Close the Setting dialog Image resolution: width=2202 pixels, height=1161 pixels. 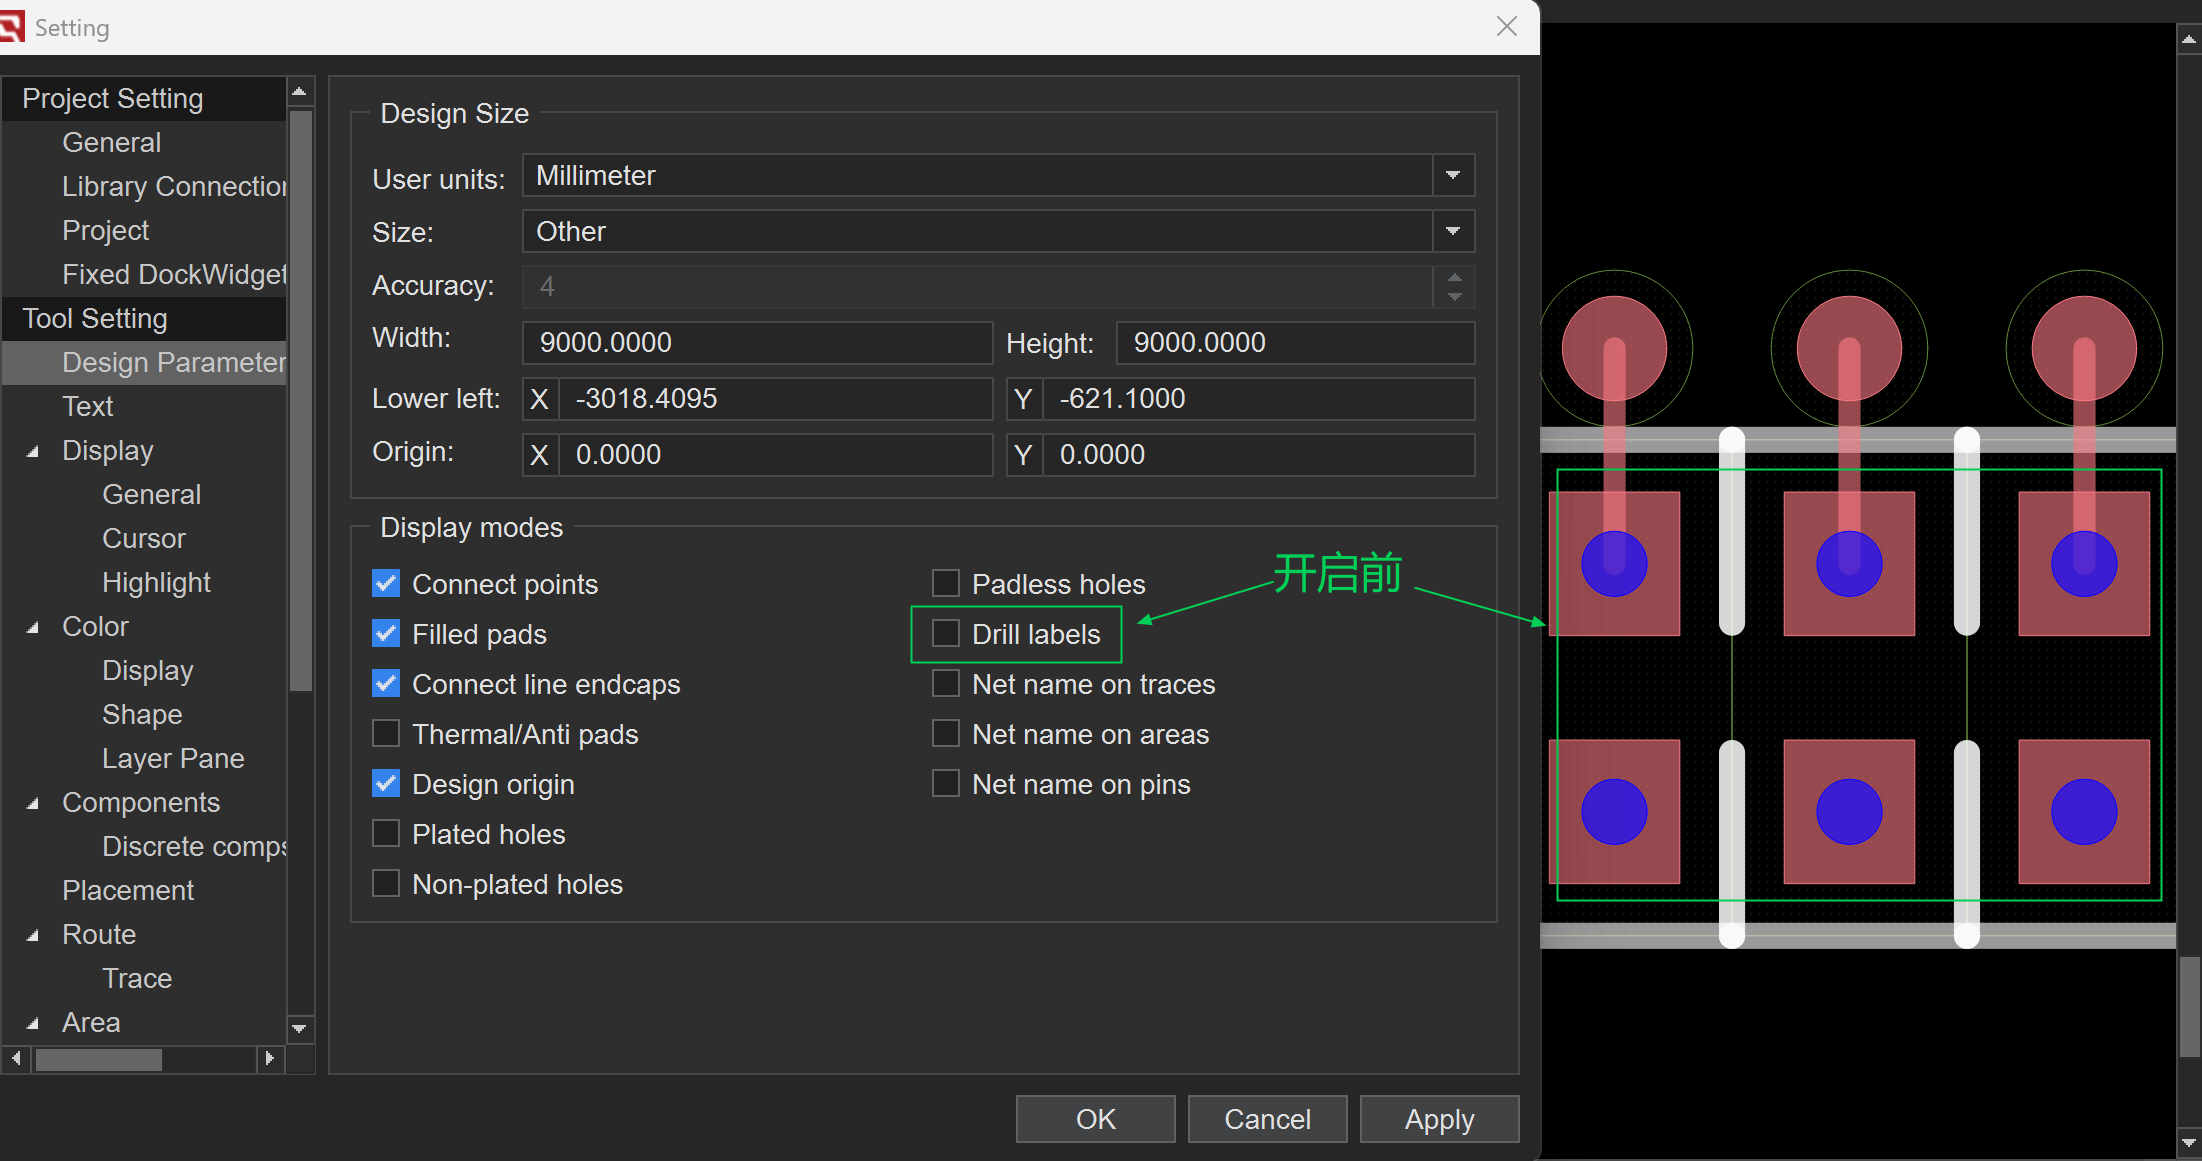pos(1506,27)
